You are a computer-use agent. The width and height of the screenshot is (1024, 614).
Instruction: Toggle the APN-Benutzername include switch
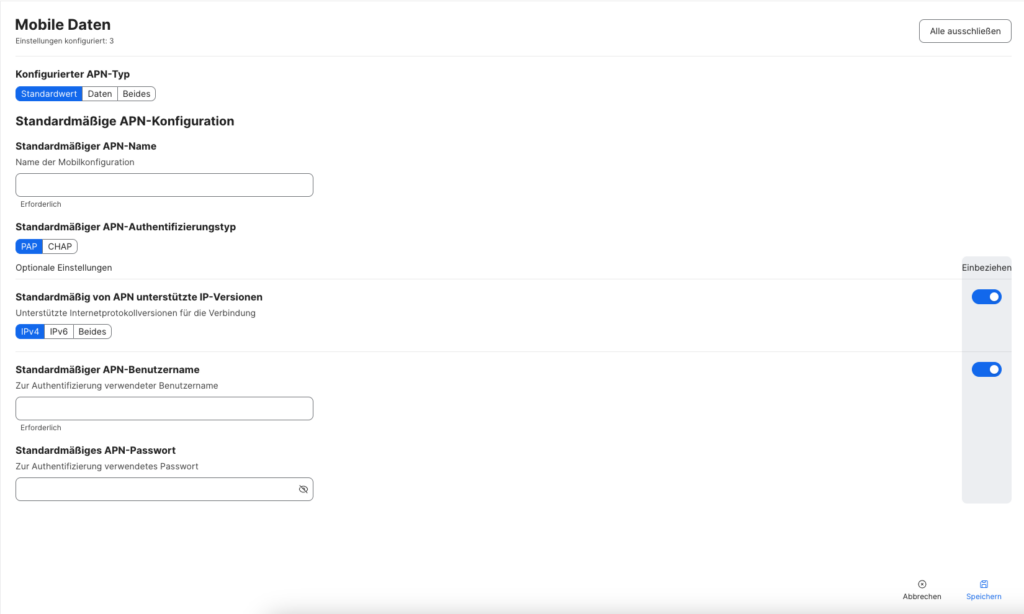pyautogui.click(x=986, y=370)
